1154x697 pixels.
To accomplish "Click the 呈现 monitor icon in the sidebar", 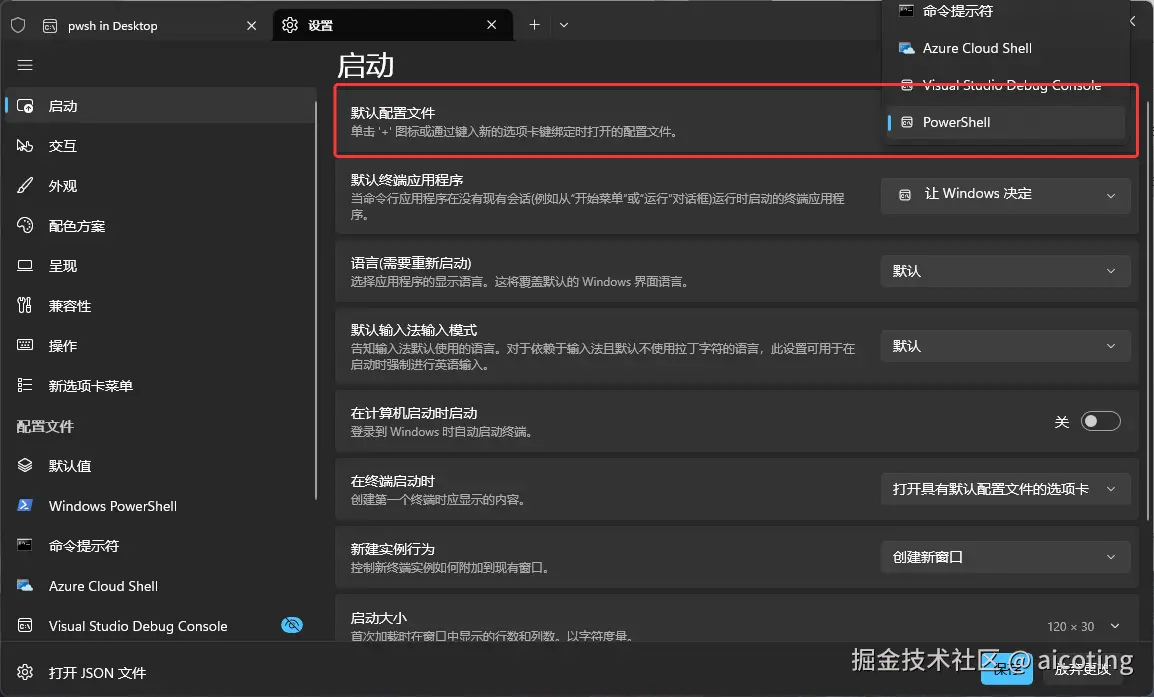I will pyautogui.click(x=25, y=266).
